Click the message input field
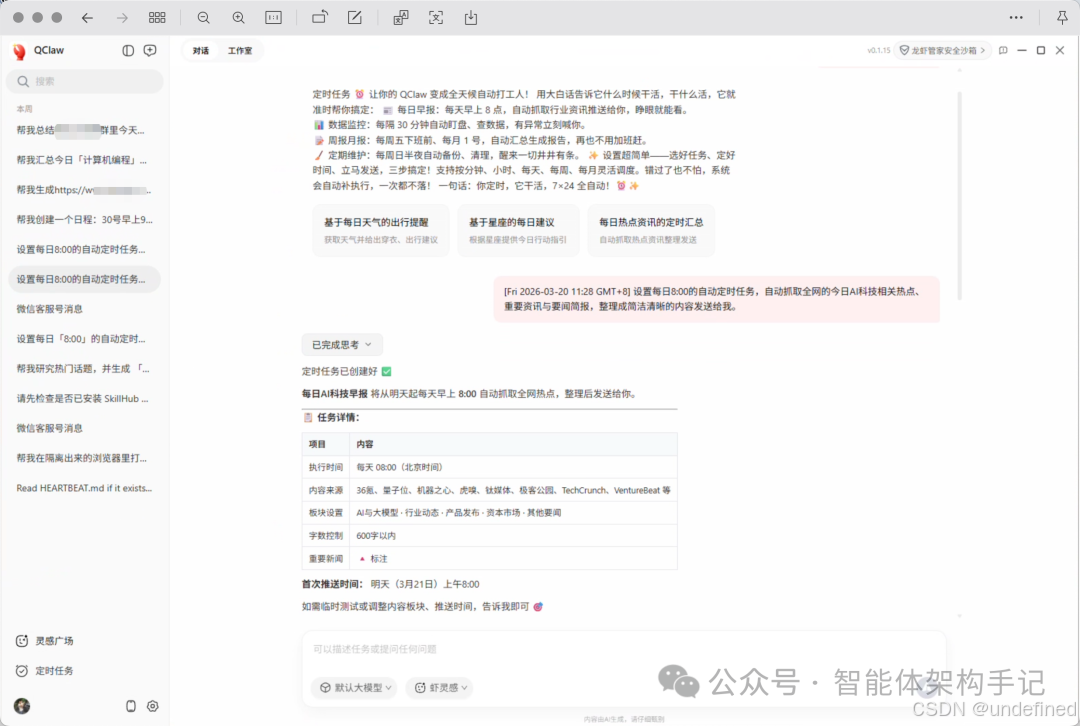This screenshot has height=726, width=1080. pyautogui.click(x=623, y=650)
